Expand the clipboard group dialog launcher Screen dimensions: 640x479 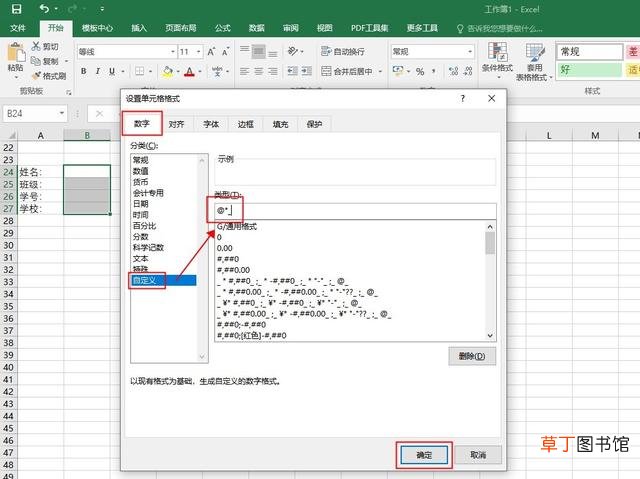point(69,93)
